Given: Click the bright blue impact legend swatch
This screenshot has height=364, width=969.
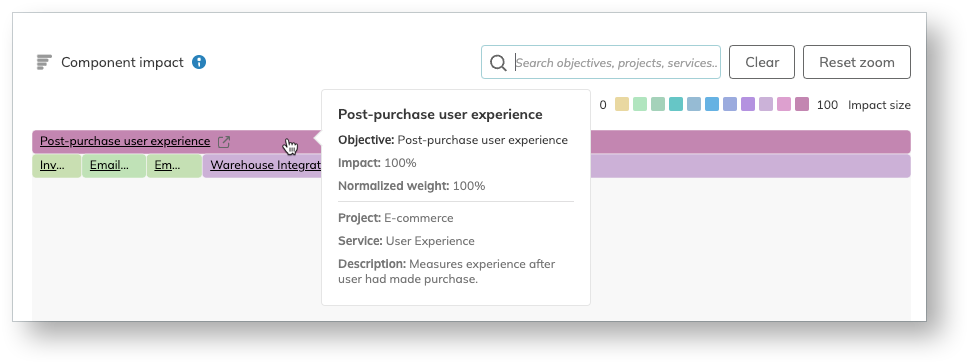Looking at the screenshot, I should tap(712, 104).
